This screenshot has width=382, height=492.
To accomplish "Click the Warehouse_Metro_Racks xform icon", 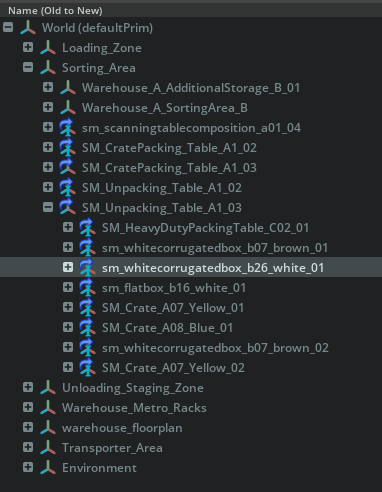I will 48,408.
